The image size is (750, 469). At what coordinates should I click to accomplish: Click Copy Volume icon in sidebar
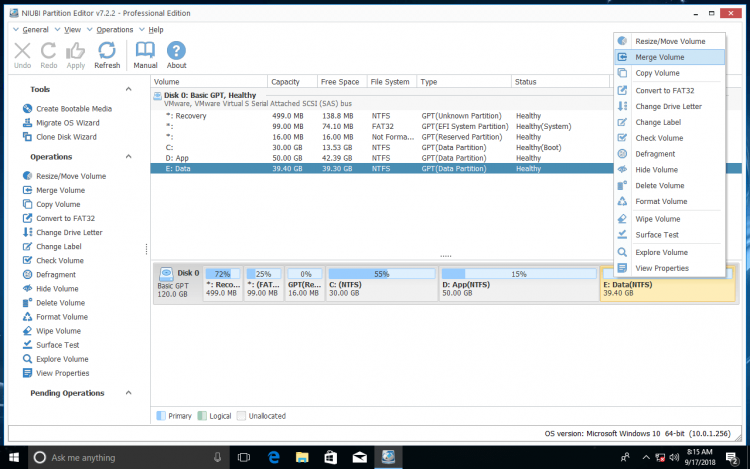click(27, 204)
